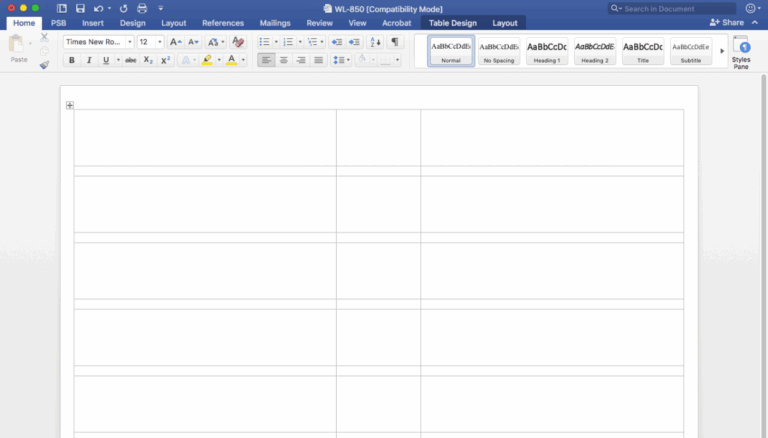Apply font color with A icon
Viewport: 768px width, 438px height.
[232, 60]
